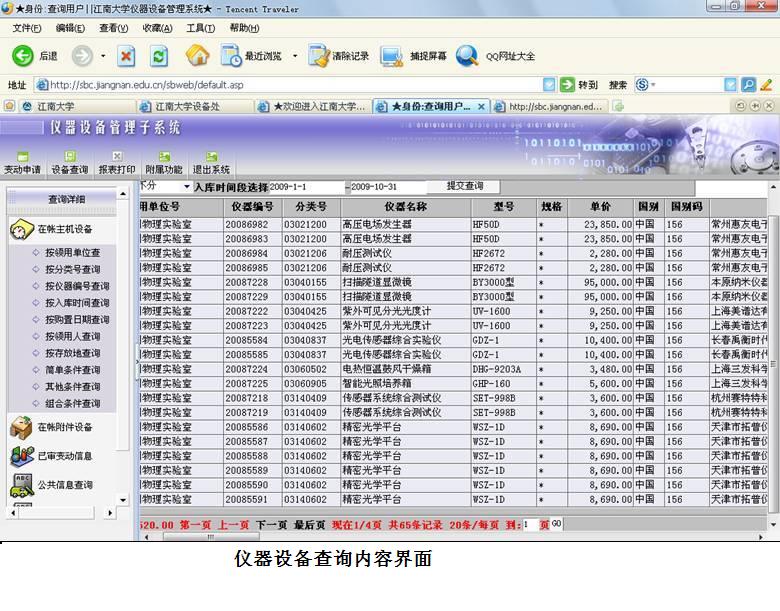
Task: Click the 提交查询 submit button
Action: [x=464, y=187]
